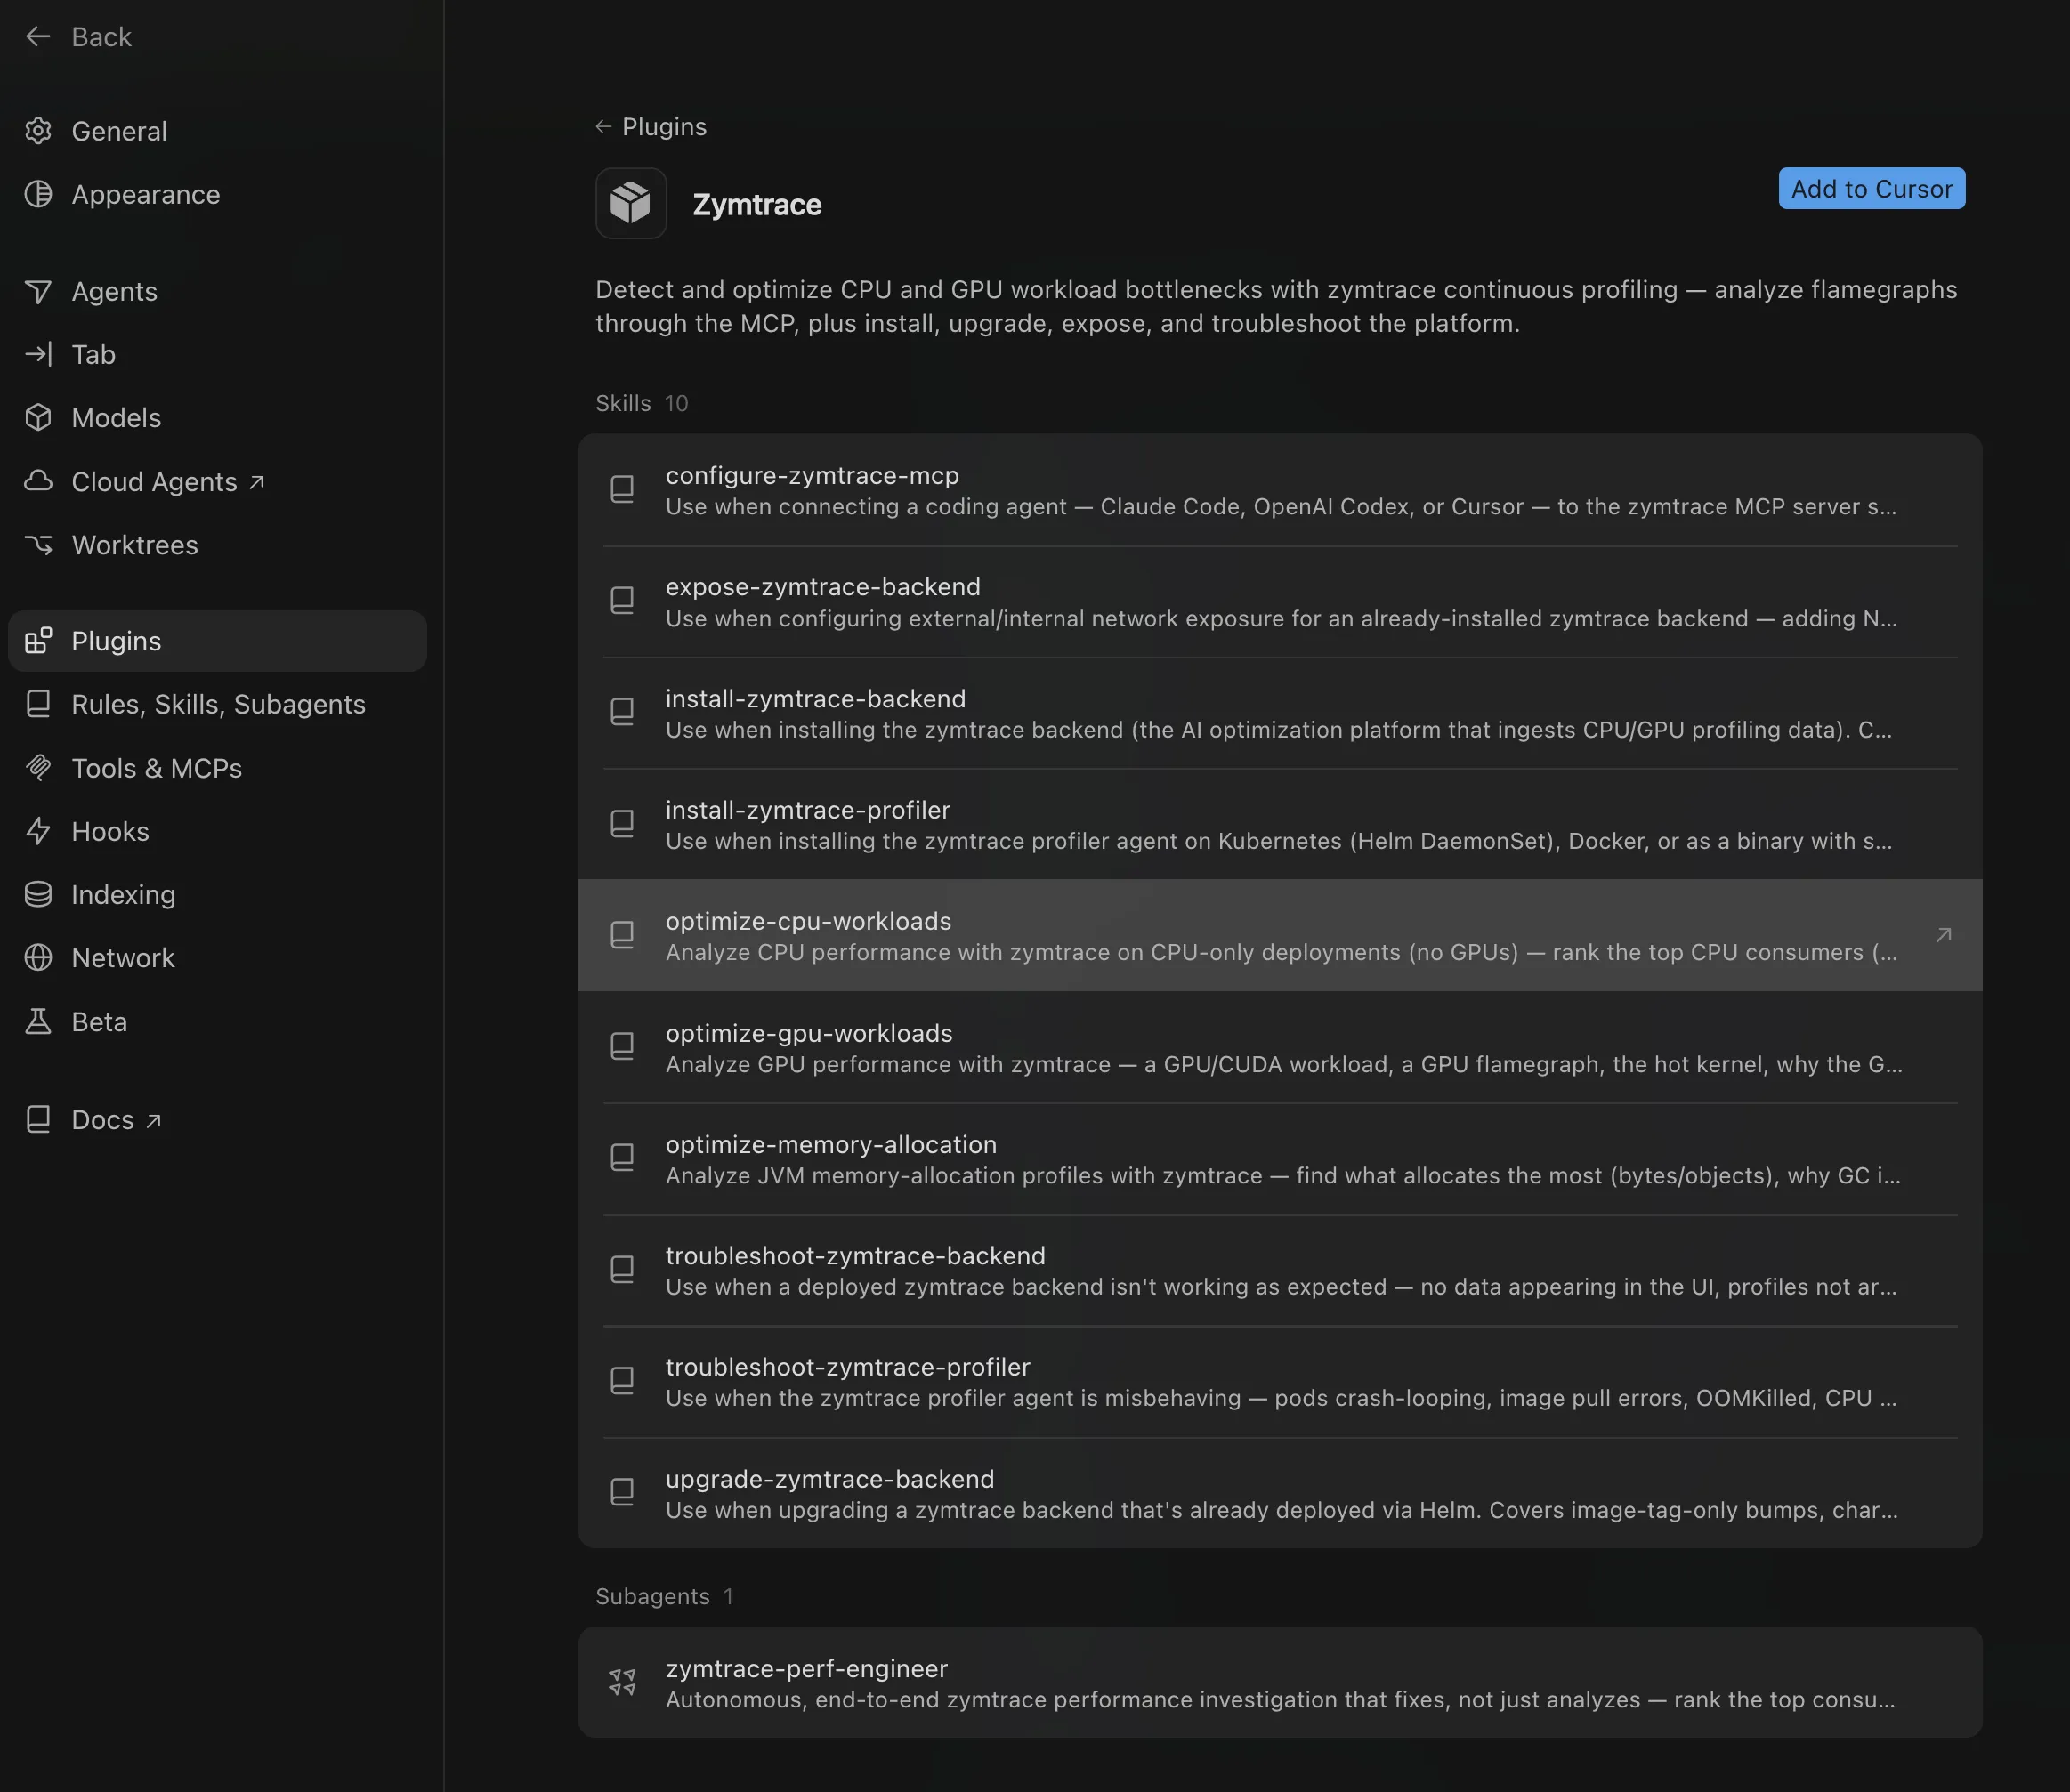Screen dimensions: 2070x1792
Task: Click external link arrow on optimize-cpu-workloads row
Action: pyautogui.click(x=1943, y=935)
